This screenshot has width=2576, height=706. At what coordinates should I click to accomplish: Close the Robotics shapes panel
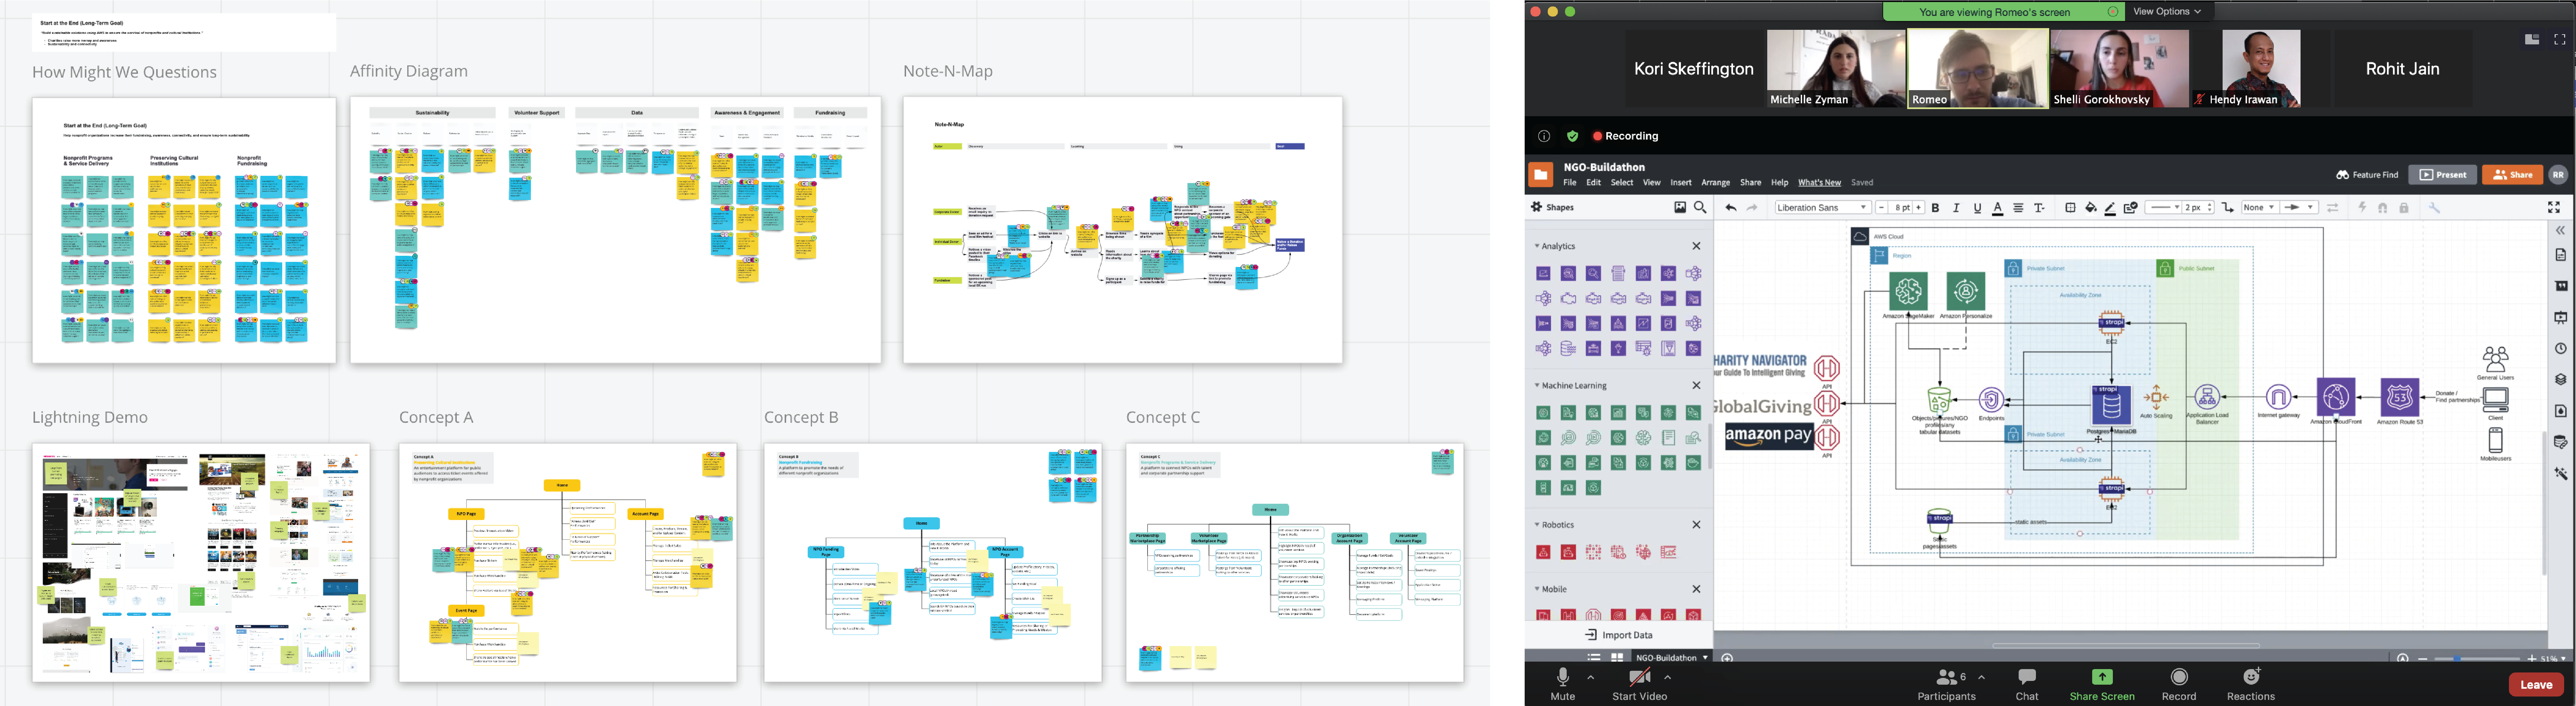1697,525
